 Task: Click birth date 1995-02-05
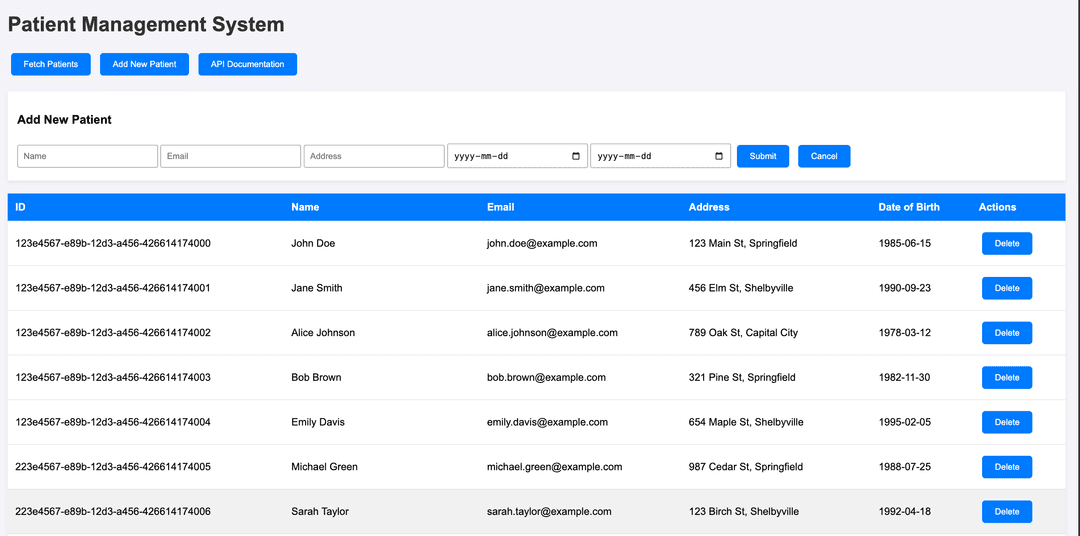click(x=904, y=422)
